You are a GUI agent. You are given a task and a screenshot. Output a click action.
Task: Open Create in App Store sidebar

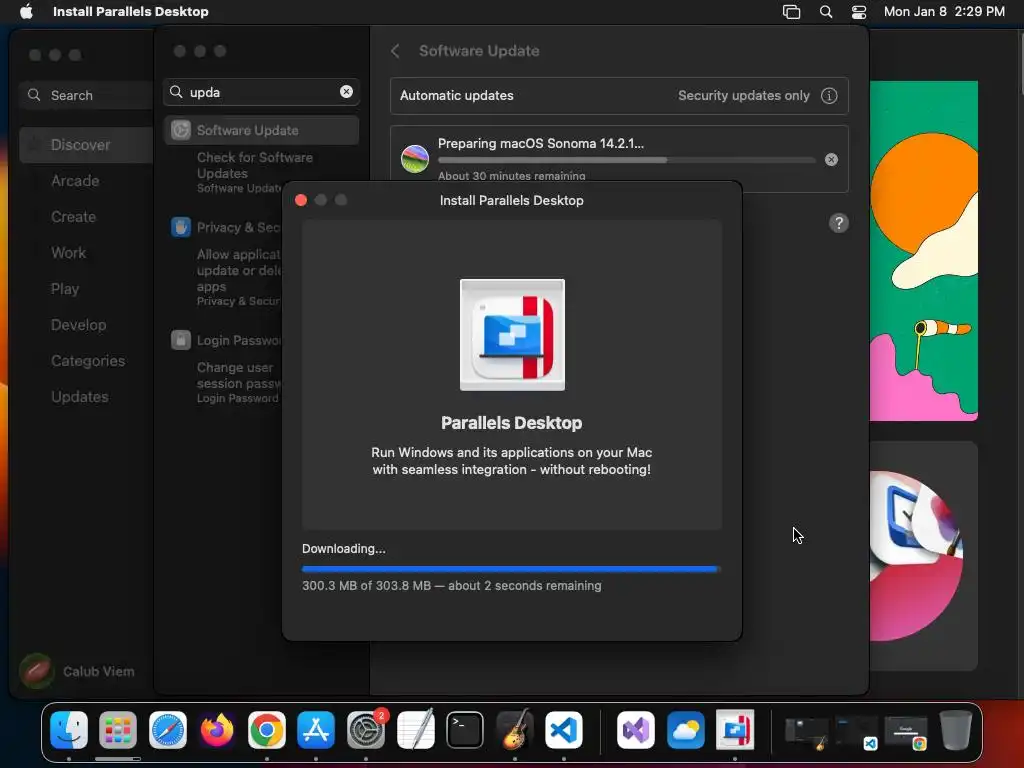(73, 217)
